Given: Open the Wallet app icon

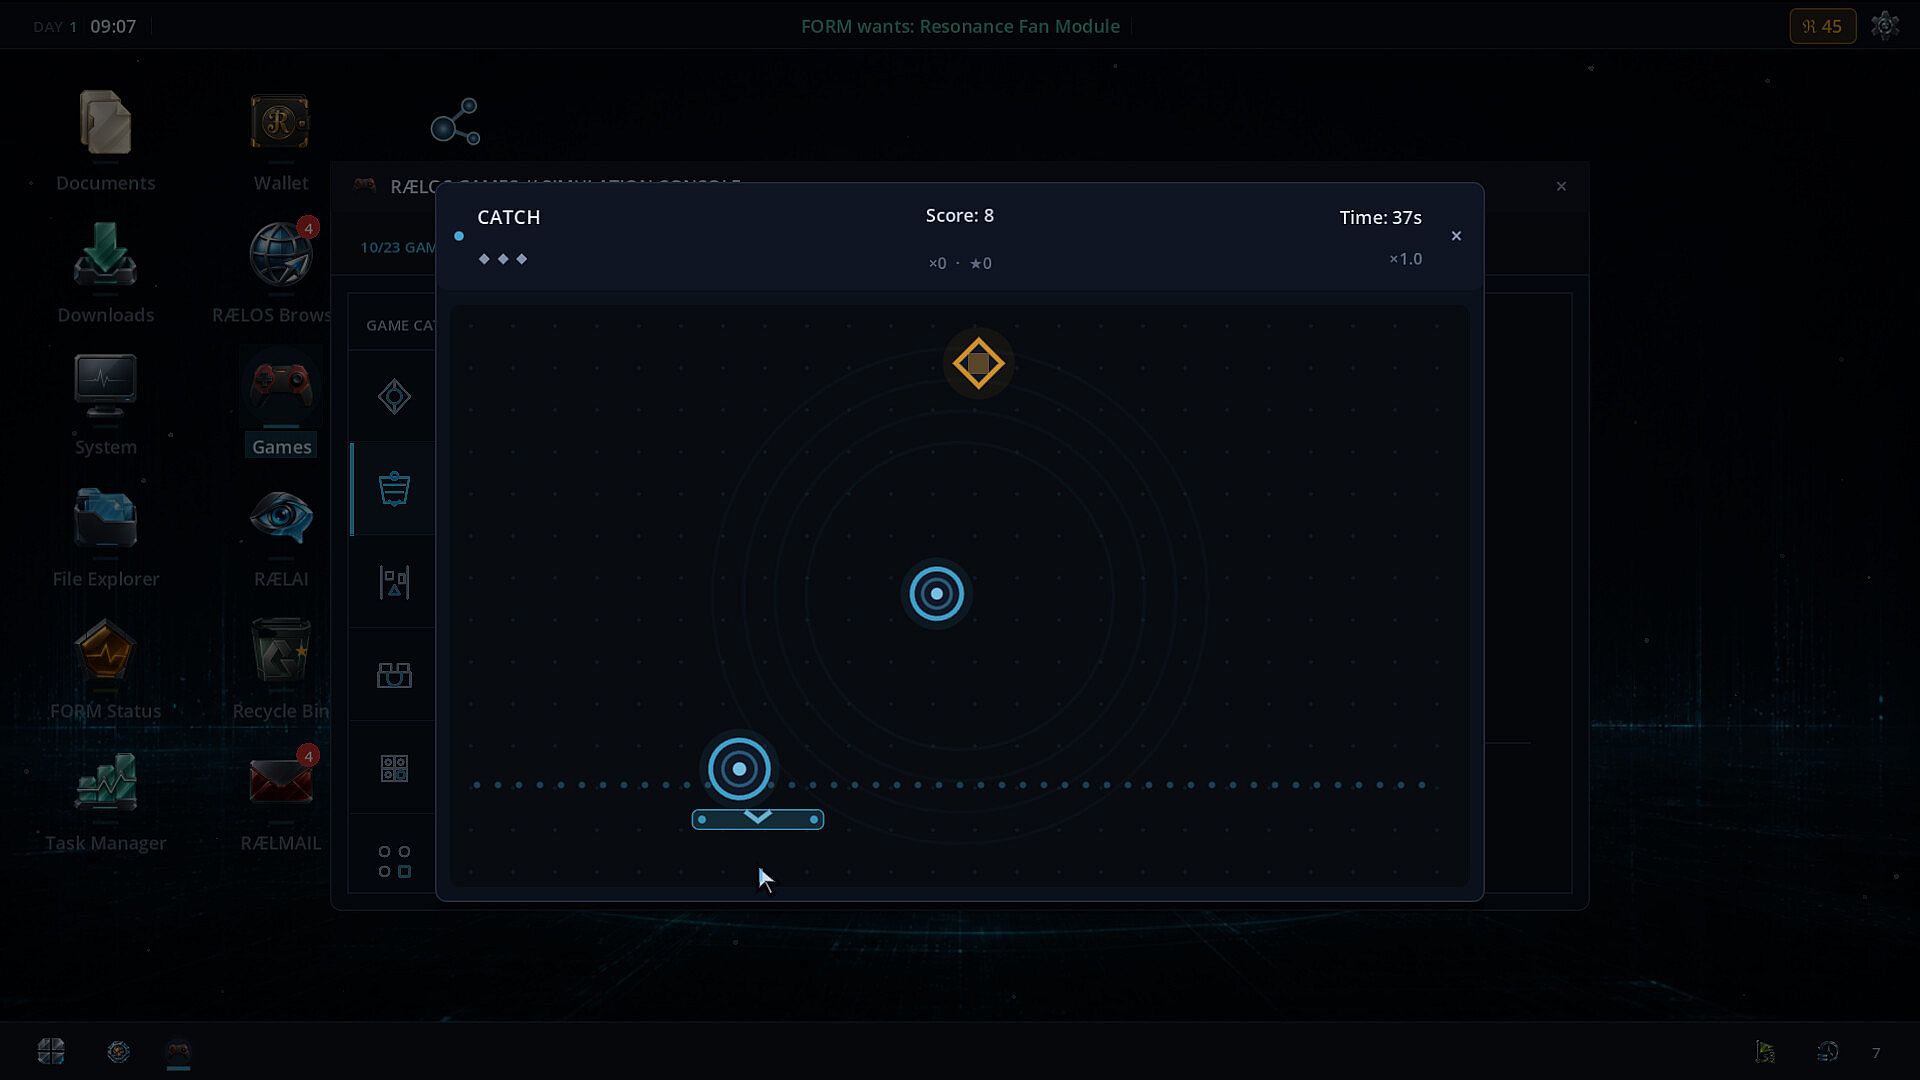Looking at the screenshot, I should tap(280, 123).
